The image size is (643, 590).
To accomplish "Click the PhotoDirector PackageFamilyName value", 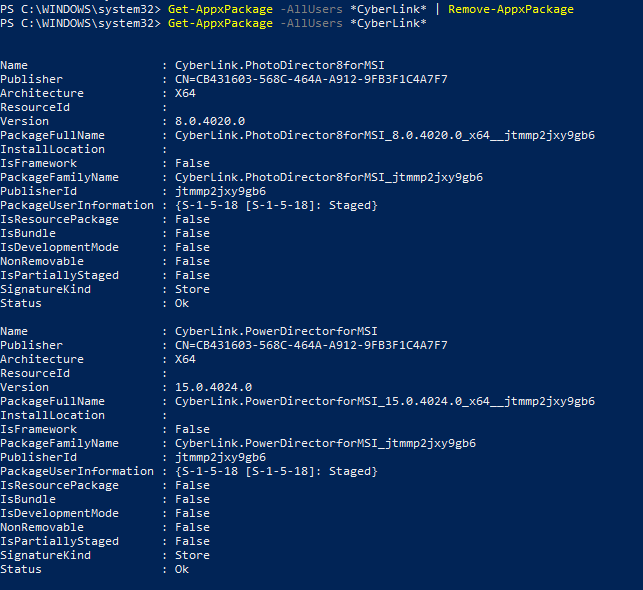I will [329, 177].
